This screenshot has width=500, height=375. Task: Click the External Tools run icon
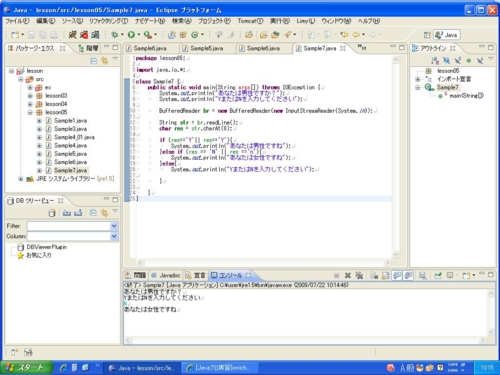[147, 35]
